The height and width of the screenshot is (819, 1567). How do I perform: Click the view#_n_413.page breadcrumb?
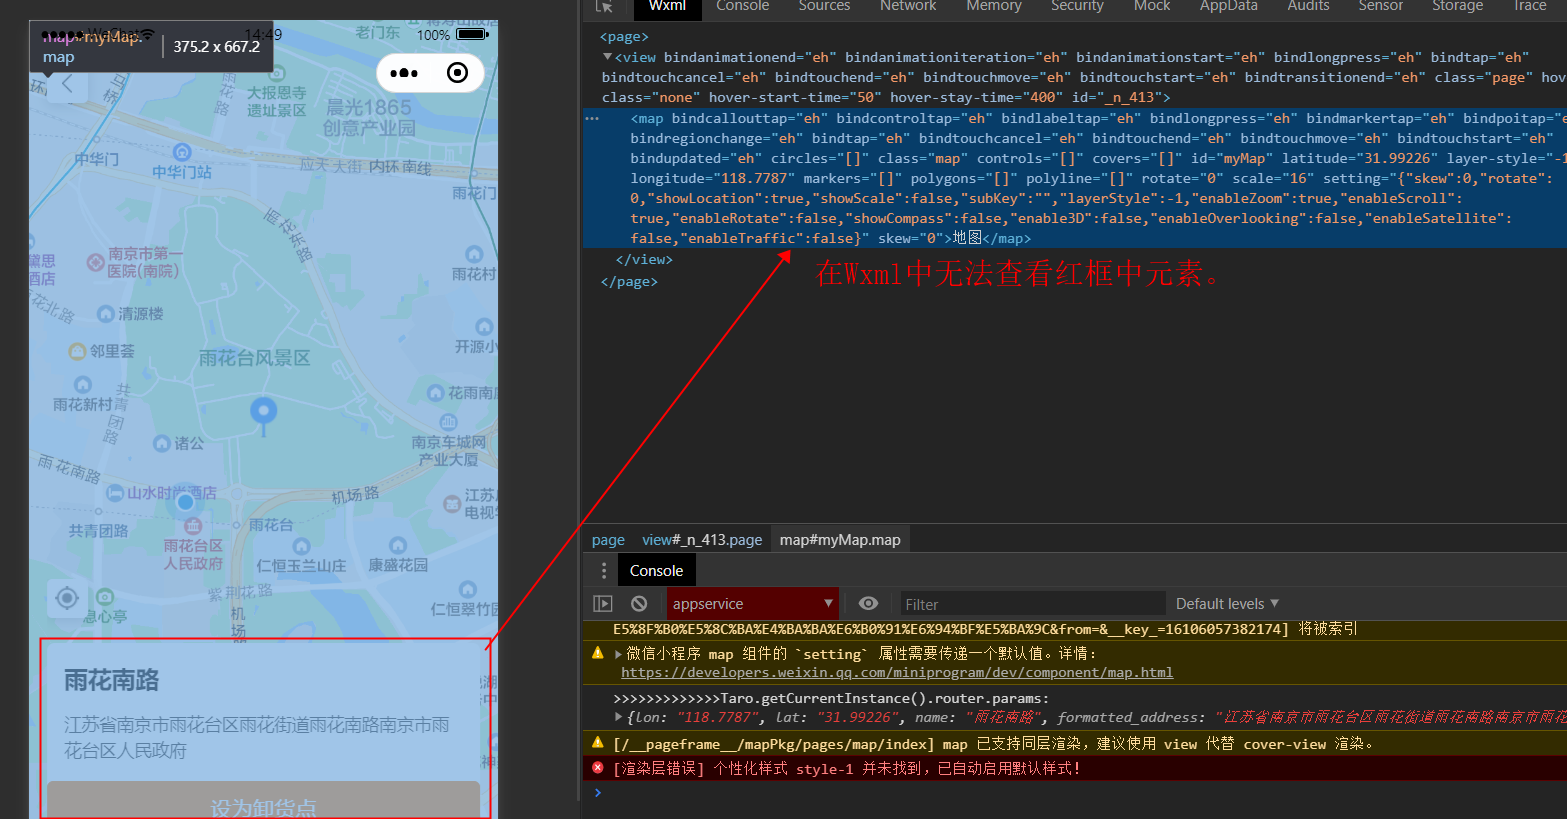[x=702, y=540]
